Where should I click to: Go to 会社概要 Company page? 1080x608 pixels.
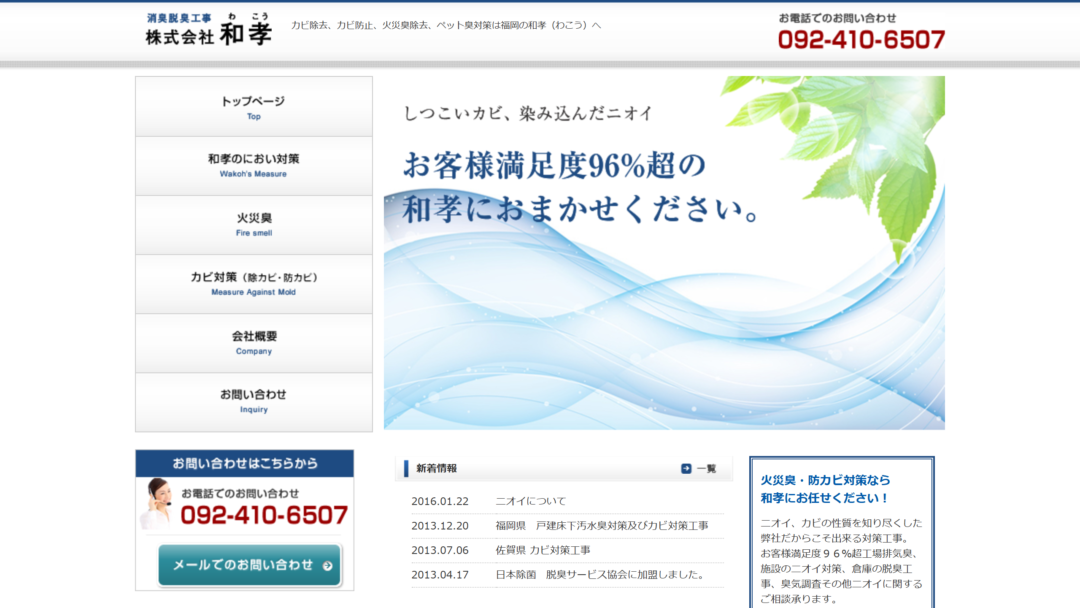tap(253, 344)
